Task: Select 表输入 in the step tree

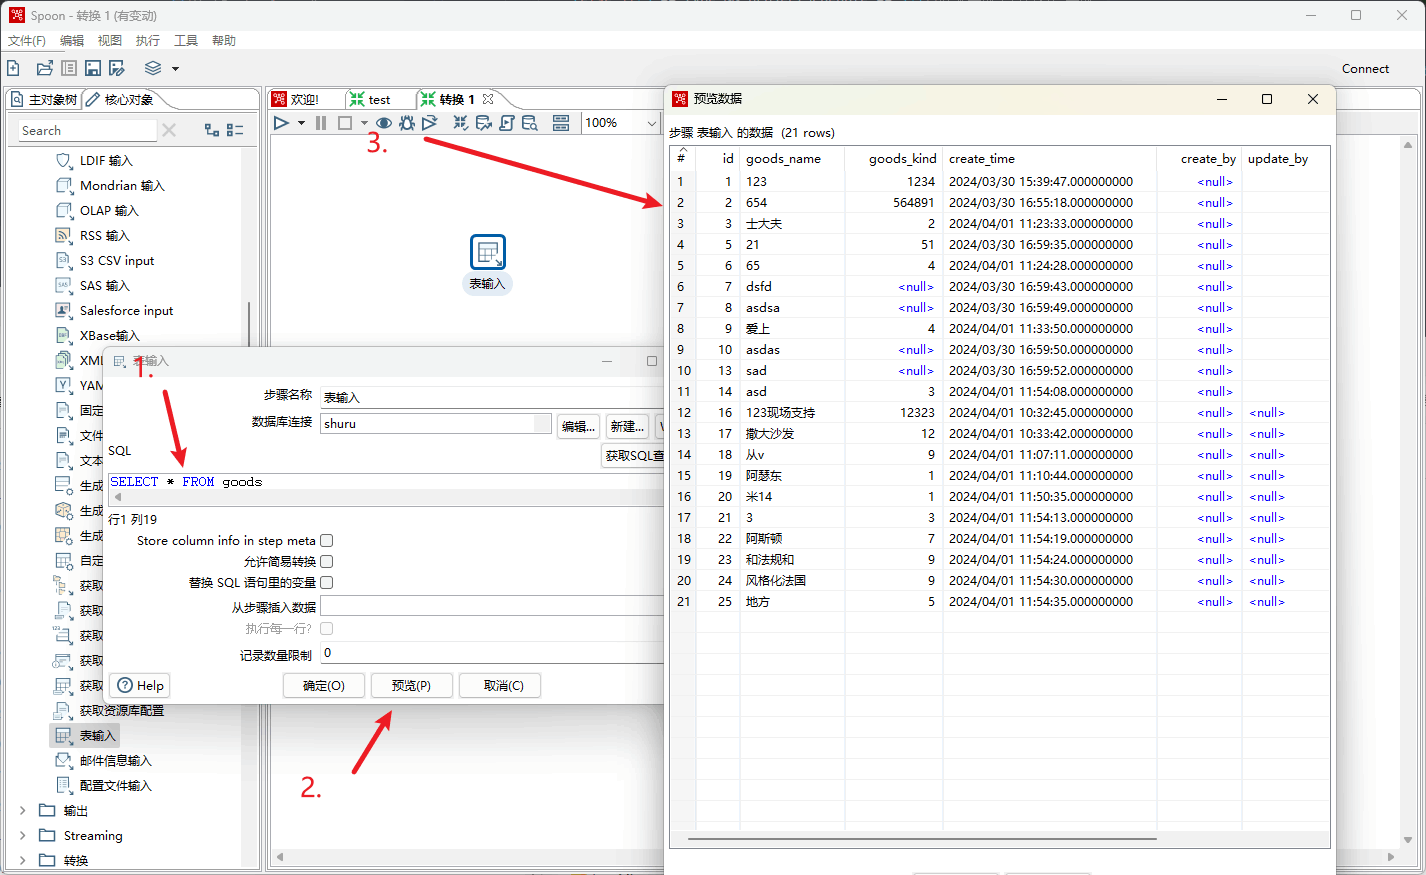Action: 98,735
